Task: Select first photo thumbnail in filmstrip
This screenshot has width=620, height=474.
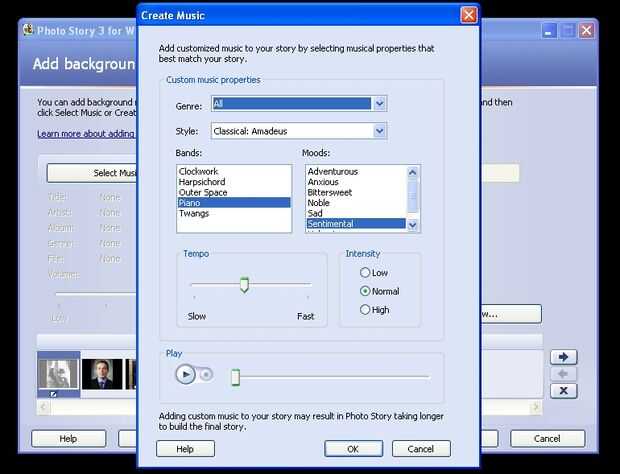Action: [x=59, y=374]
